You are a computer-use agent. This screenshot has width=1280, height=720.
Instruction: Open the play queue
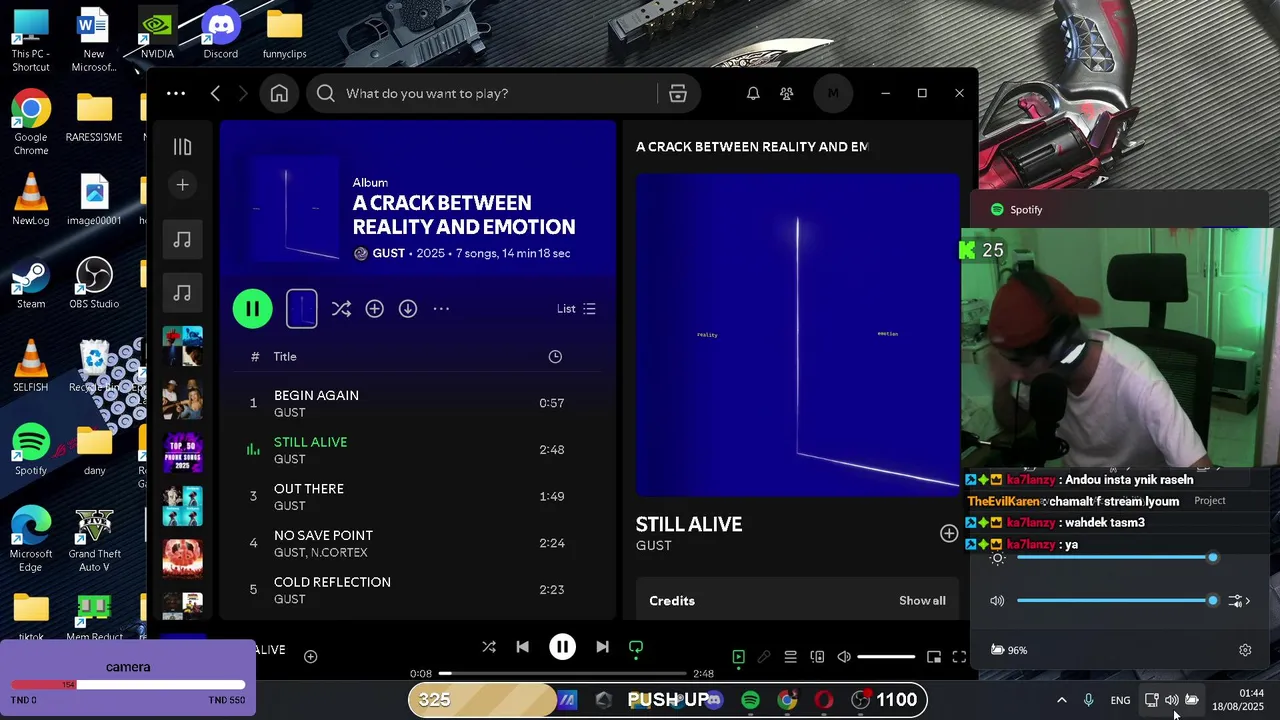pyautogui.click(x=790, y=657)
